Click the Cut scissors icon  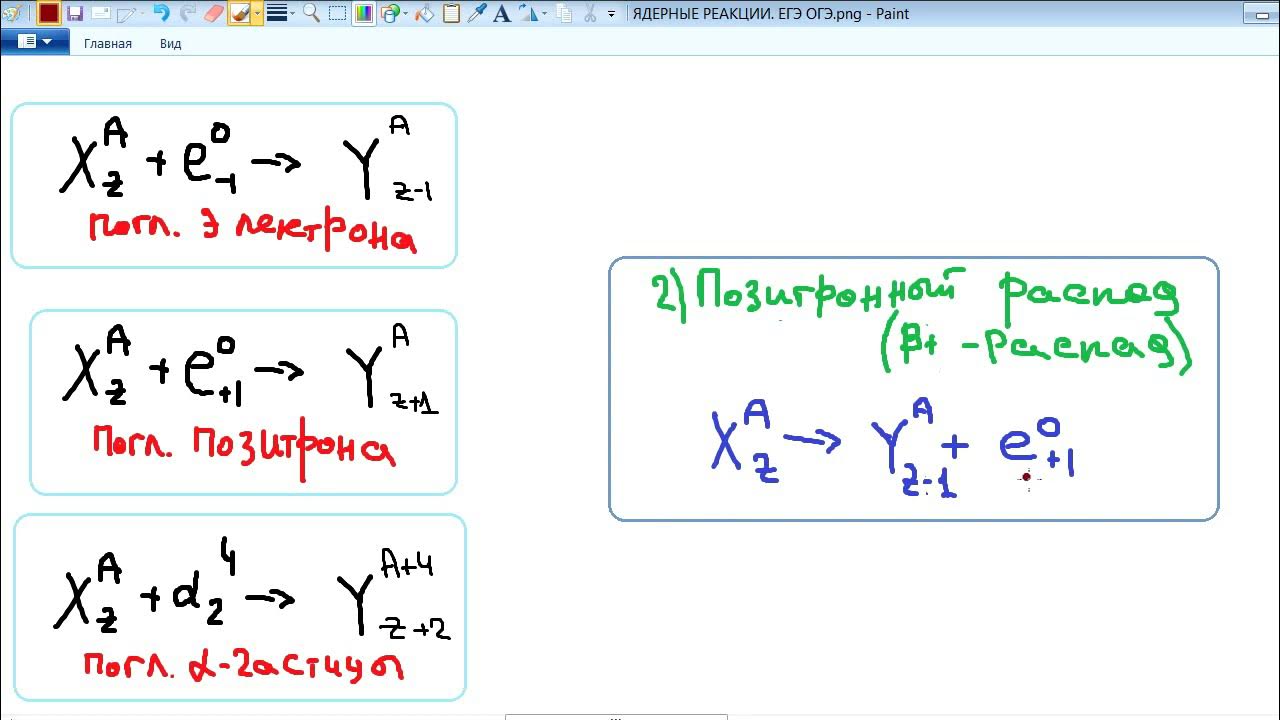point(590,14)
